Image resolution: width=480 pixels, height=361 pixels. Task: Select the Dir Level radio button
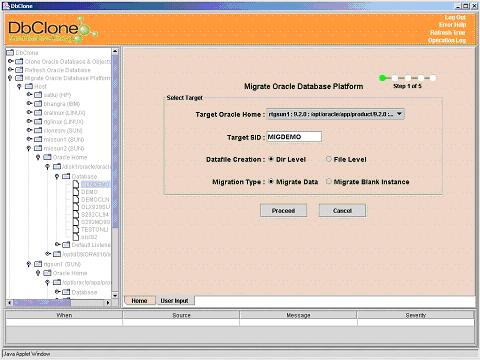[271, 159]
